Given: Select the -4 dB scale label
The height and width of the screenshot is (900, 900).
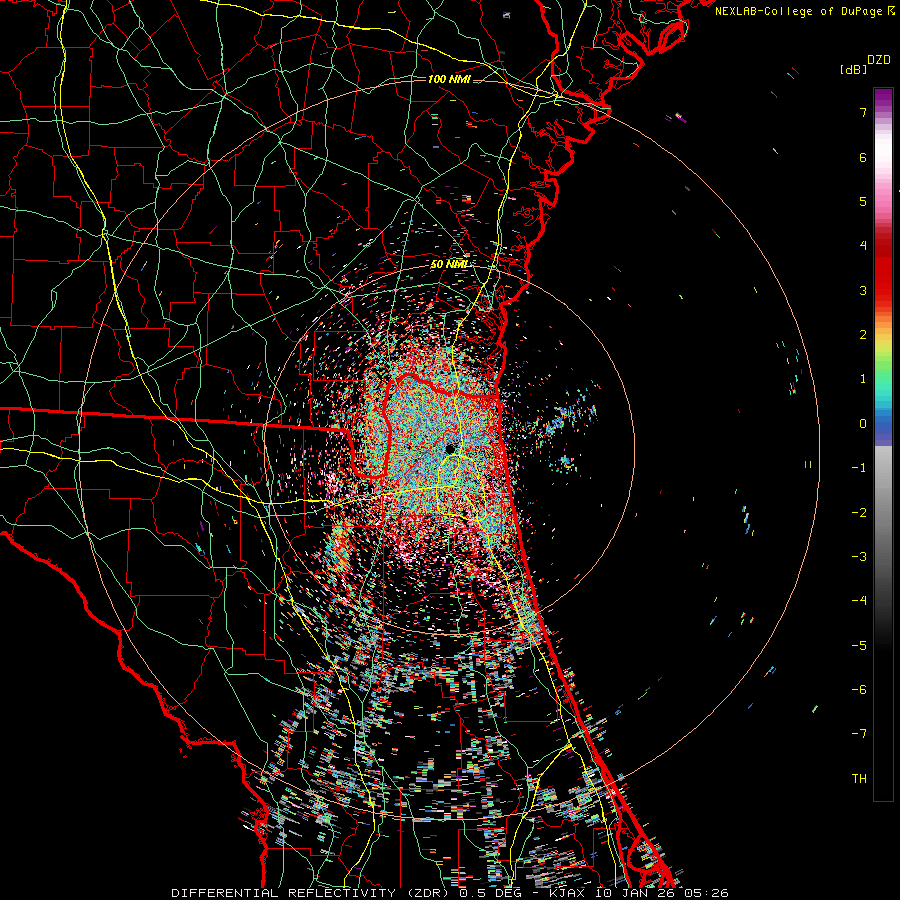Looking at the screenshot, I should pyautogui.click(x=859, y=601).
